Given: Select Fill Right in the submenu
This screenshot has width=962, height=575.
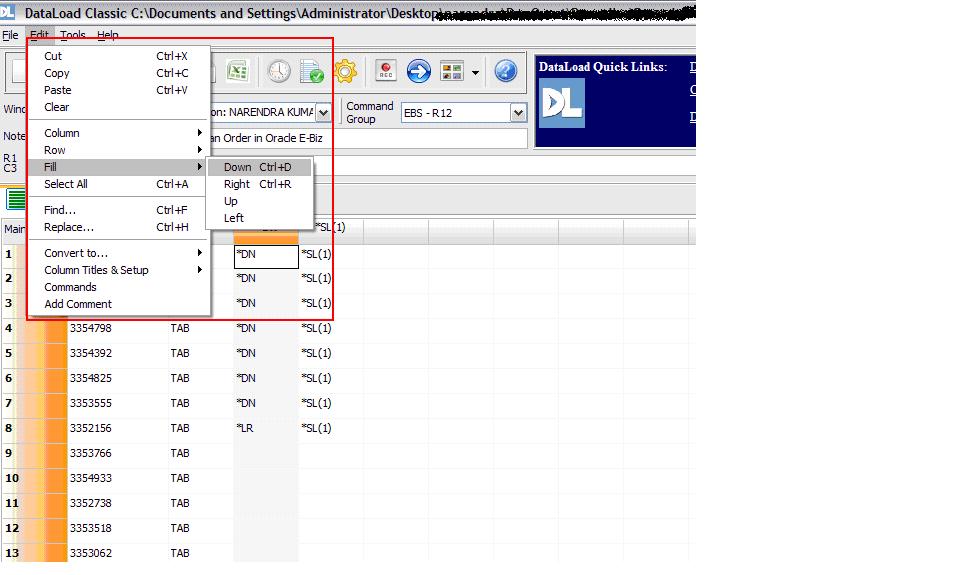Looking at the screenshot, I should pyautogui.click(x=260, y=184).
